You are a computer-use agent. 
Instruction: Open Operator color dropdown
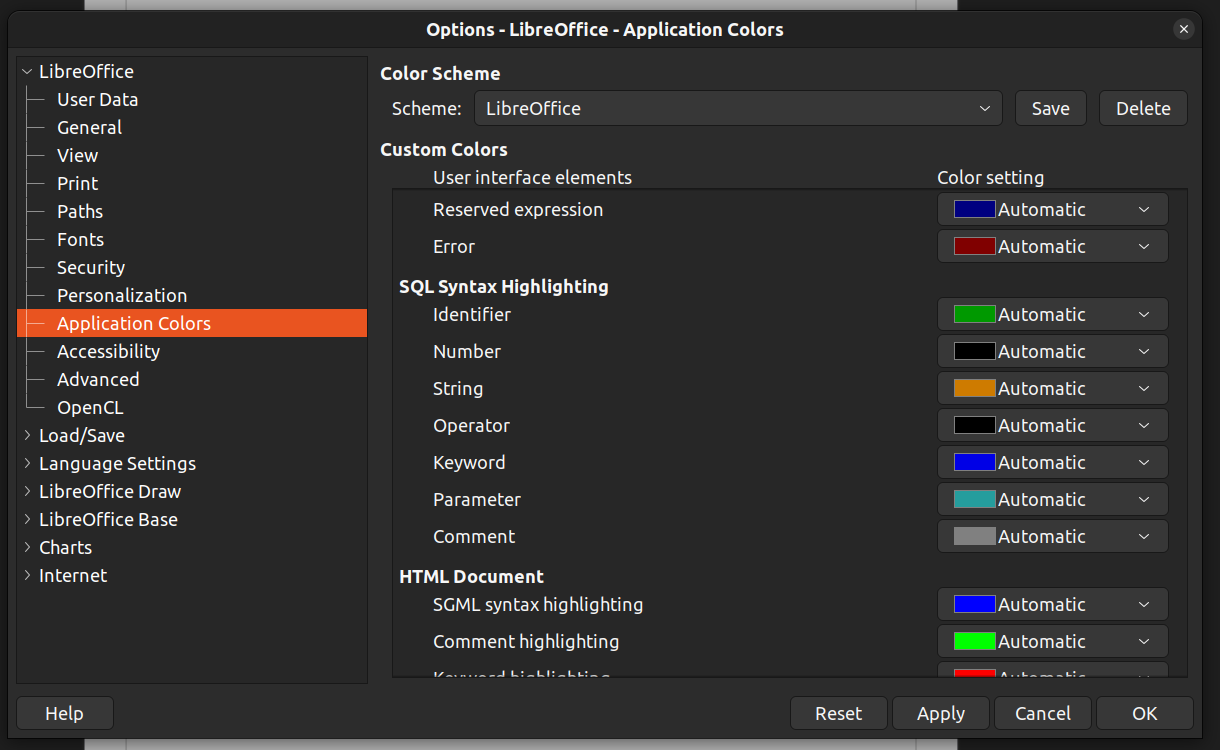coord(1052,426)
